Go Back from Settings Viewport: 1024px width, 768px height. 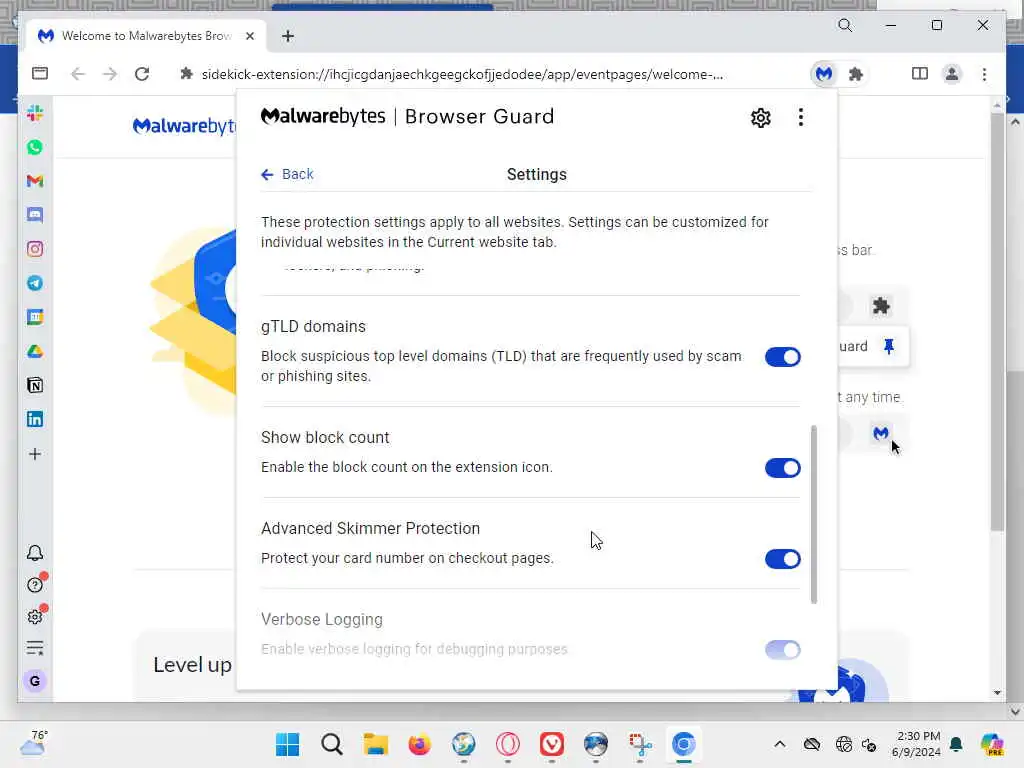287,174
